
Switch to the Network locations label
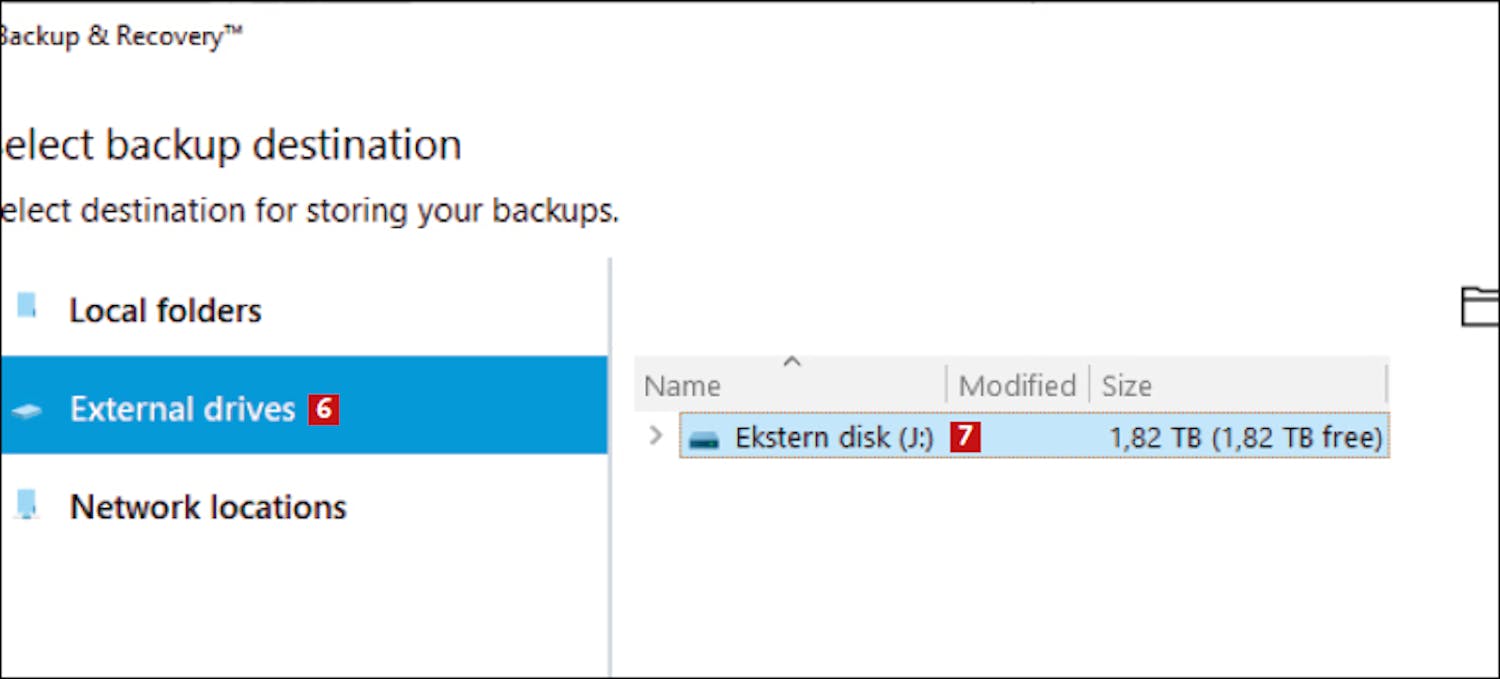point(208,507)
